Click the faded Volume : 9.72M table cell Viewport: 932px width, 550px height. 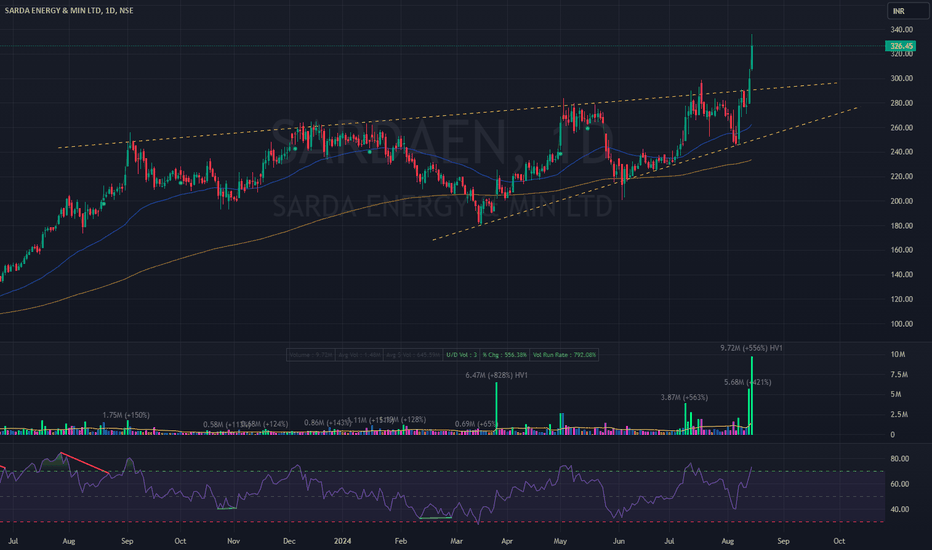(x=311, y=355)
